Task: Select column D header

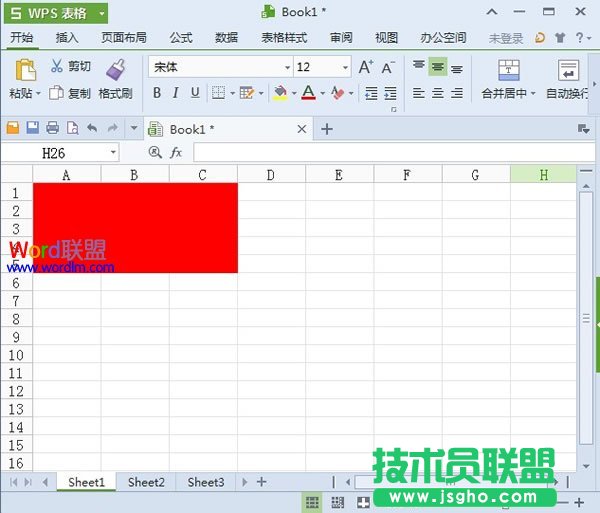Action: pyautogui.click(x=271, y=175)
